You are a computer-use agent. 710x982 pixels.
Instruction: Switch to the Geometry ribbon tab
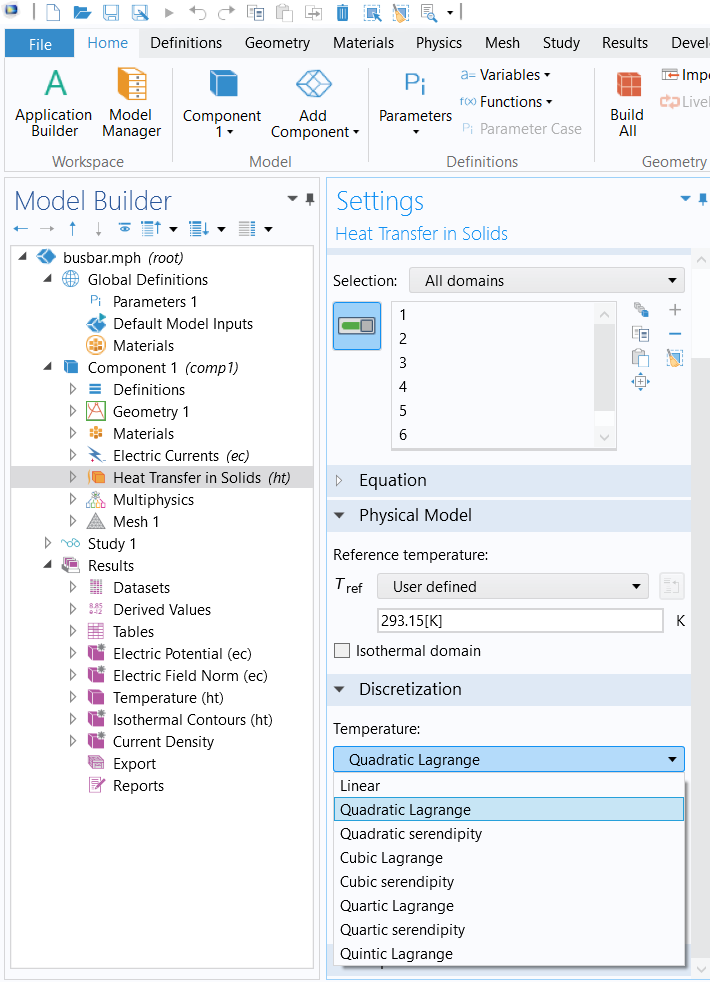pos(277,43)
